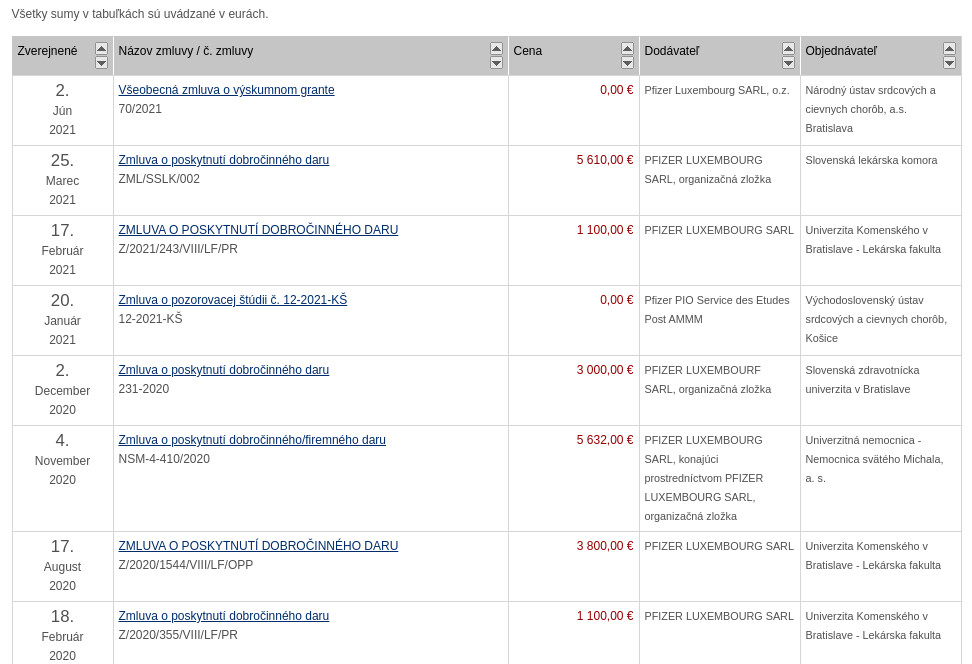
Task: Sort Zverejnené column ascending with up arrow
Action: (x=101, y=49)
